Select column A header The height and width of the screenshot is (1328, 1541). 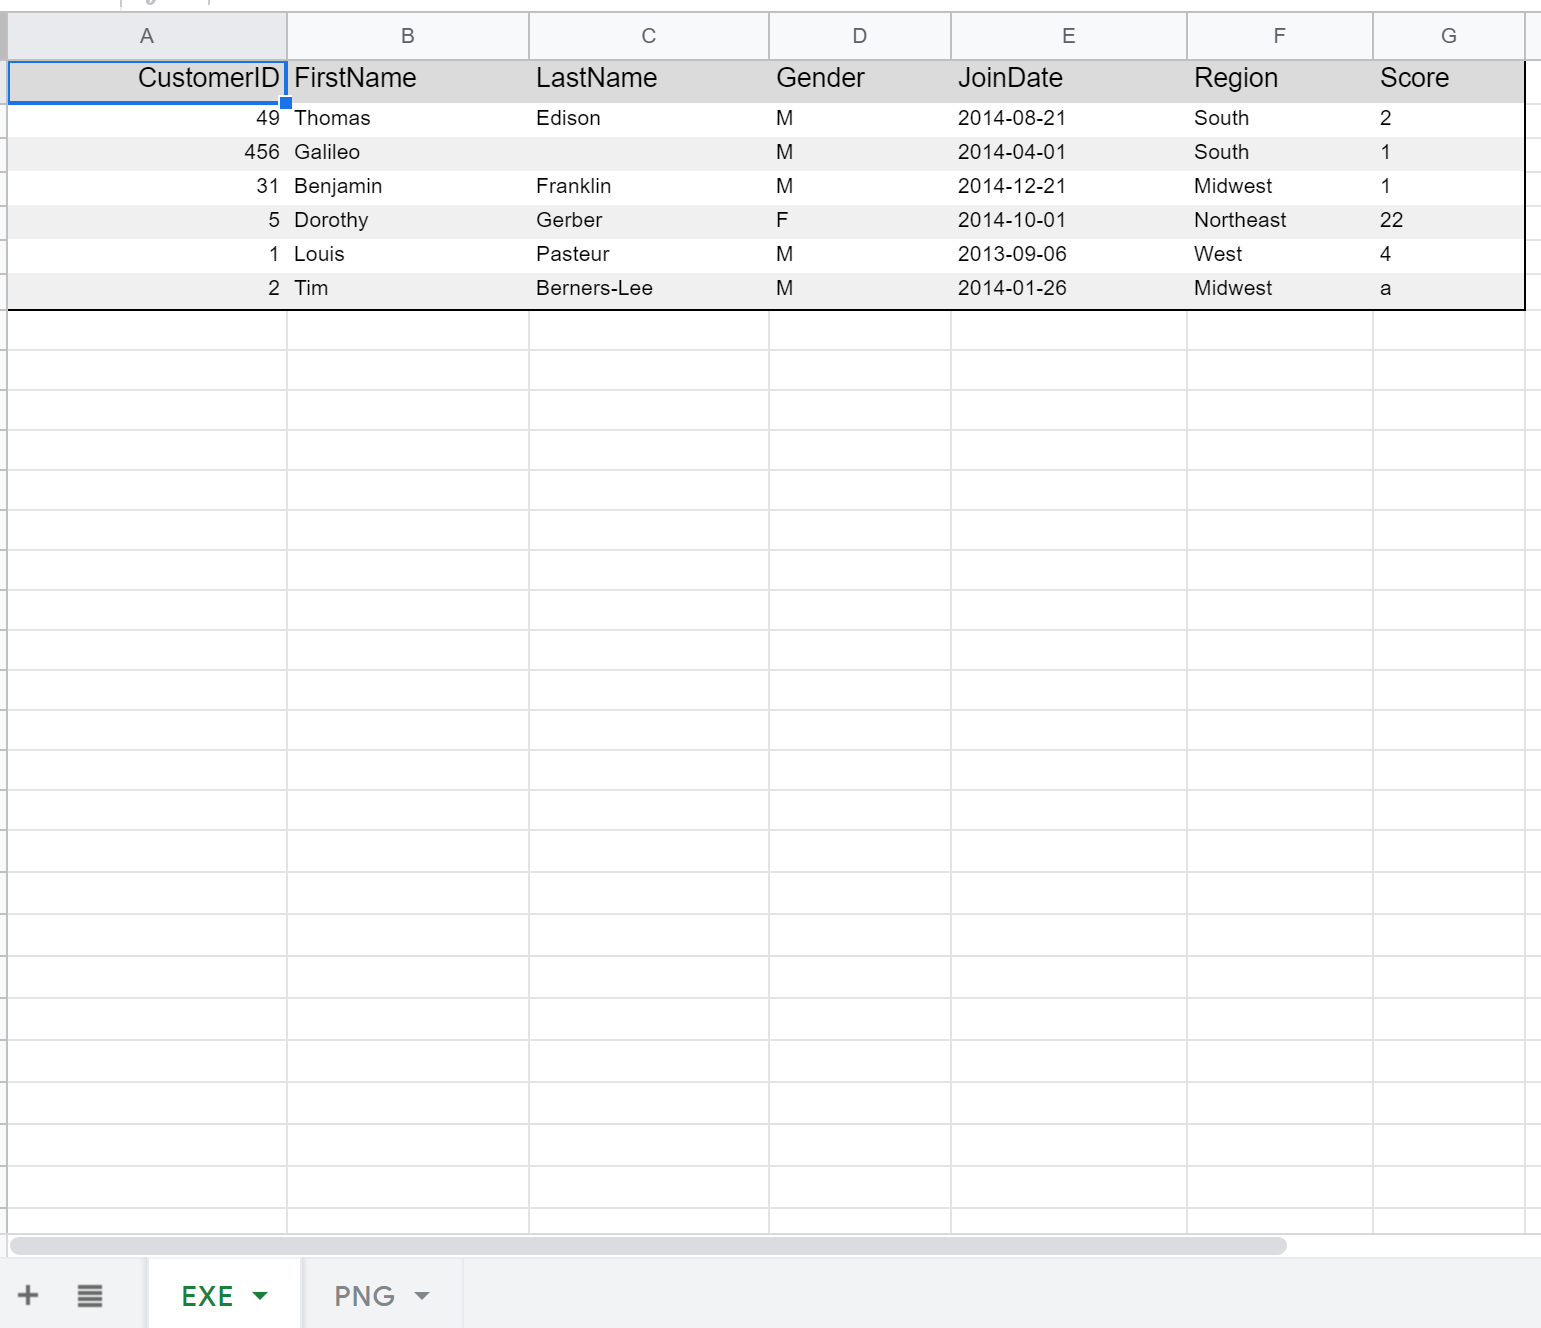(147, 36)
